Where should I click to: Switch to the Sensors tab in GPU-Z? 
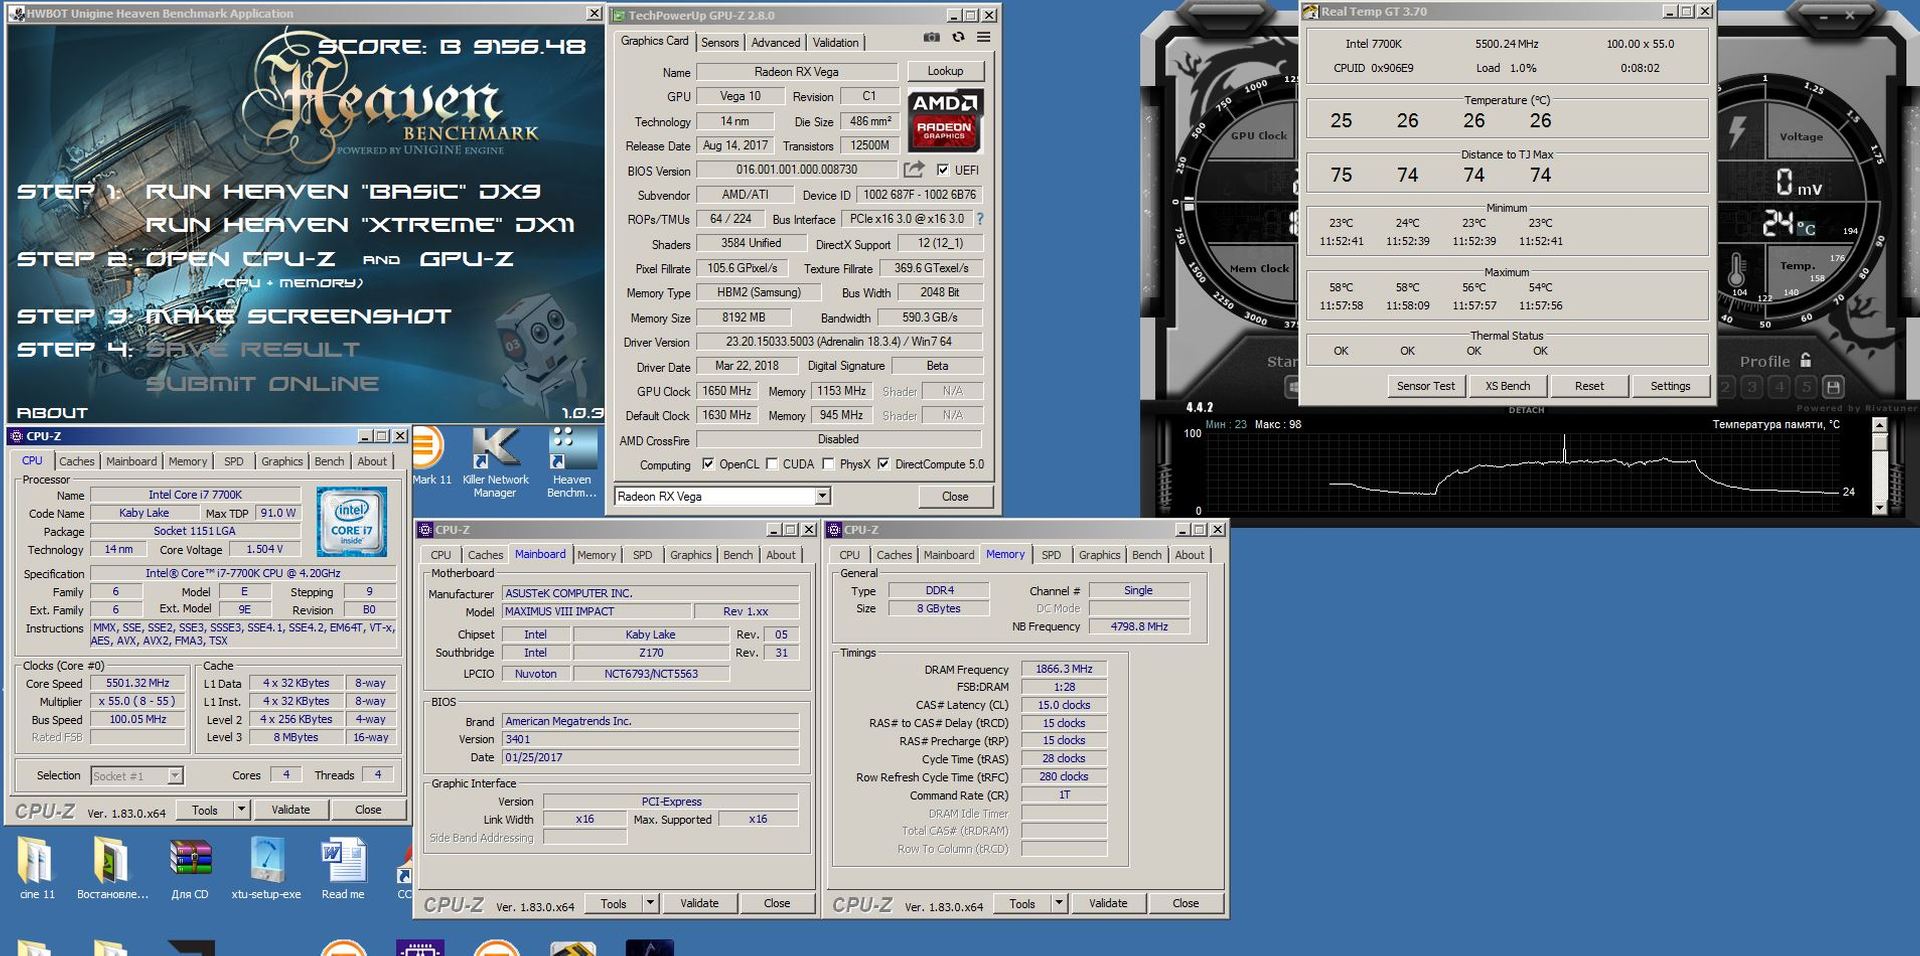coord(720,42)
